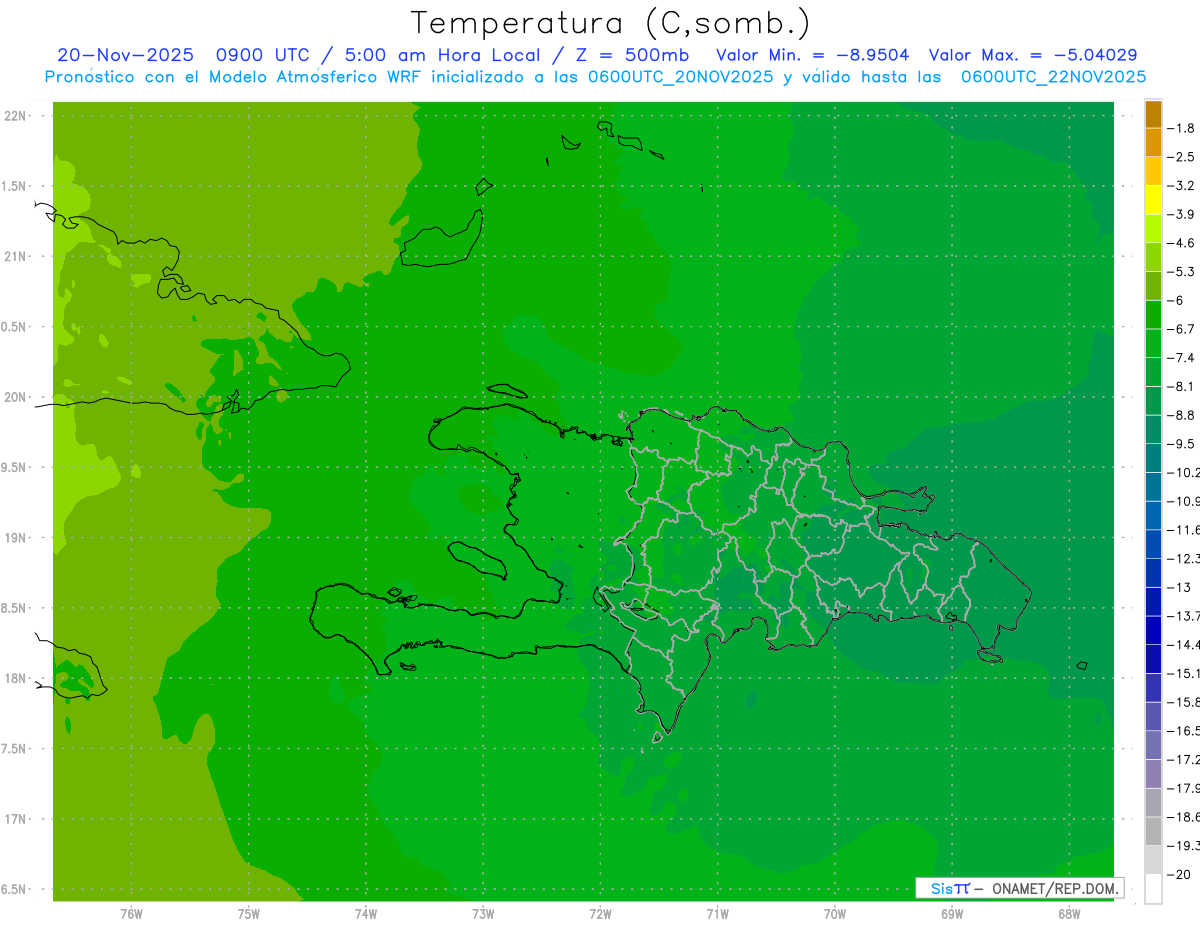Click the '20N' latitude label
The image size is (1200, 927).
pos(14,397)
